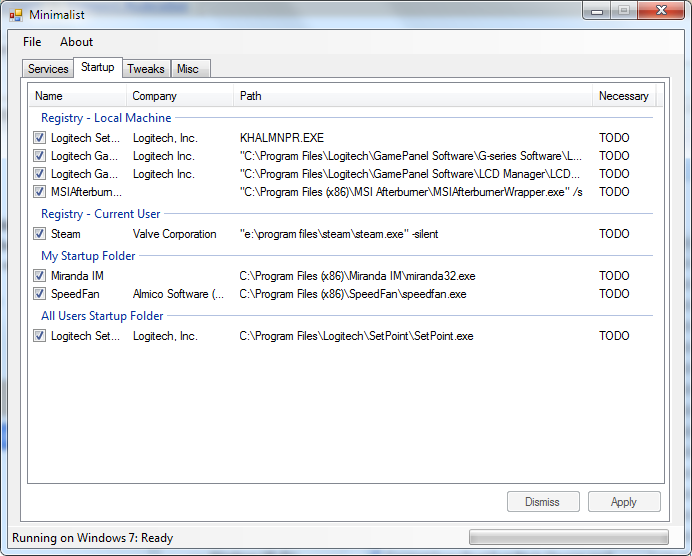Screen dimensions: 692x556
Task: Select the SetPoint.exe path cell
Action: click(x=357, y=336)
